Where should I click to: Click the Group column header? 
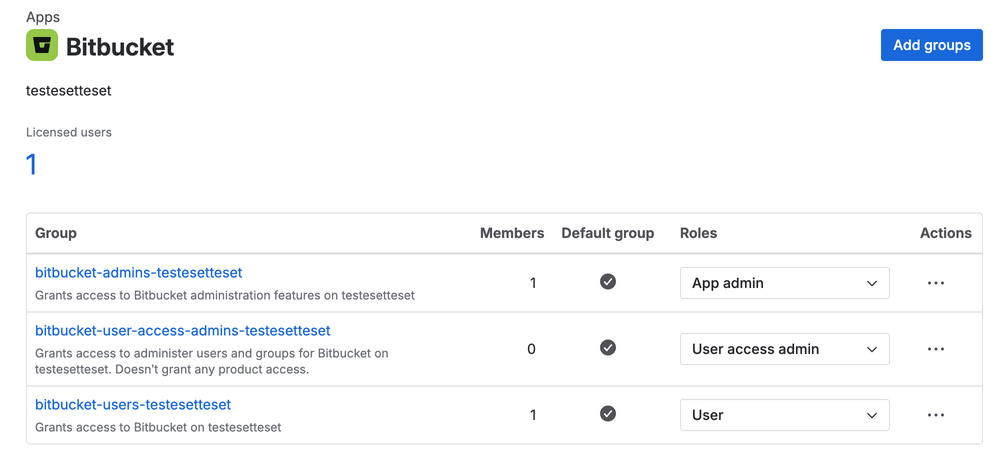(56, 233)
